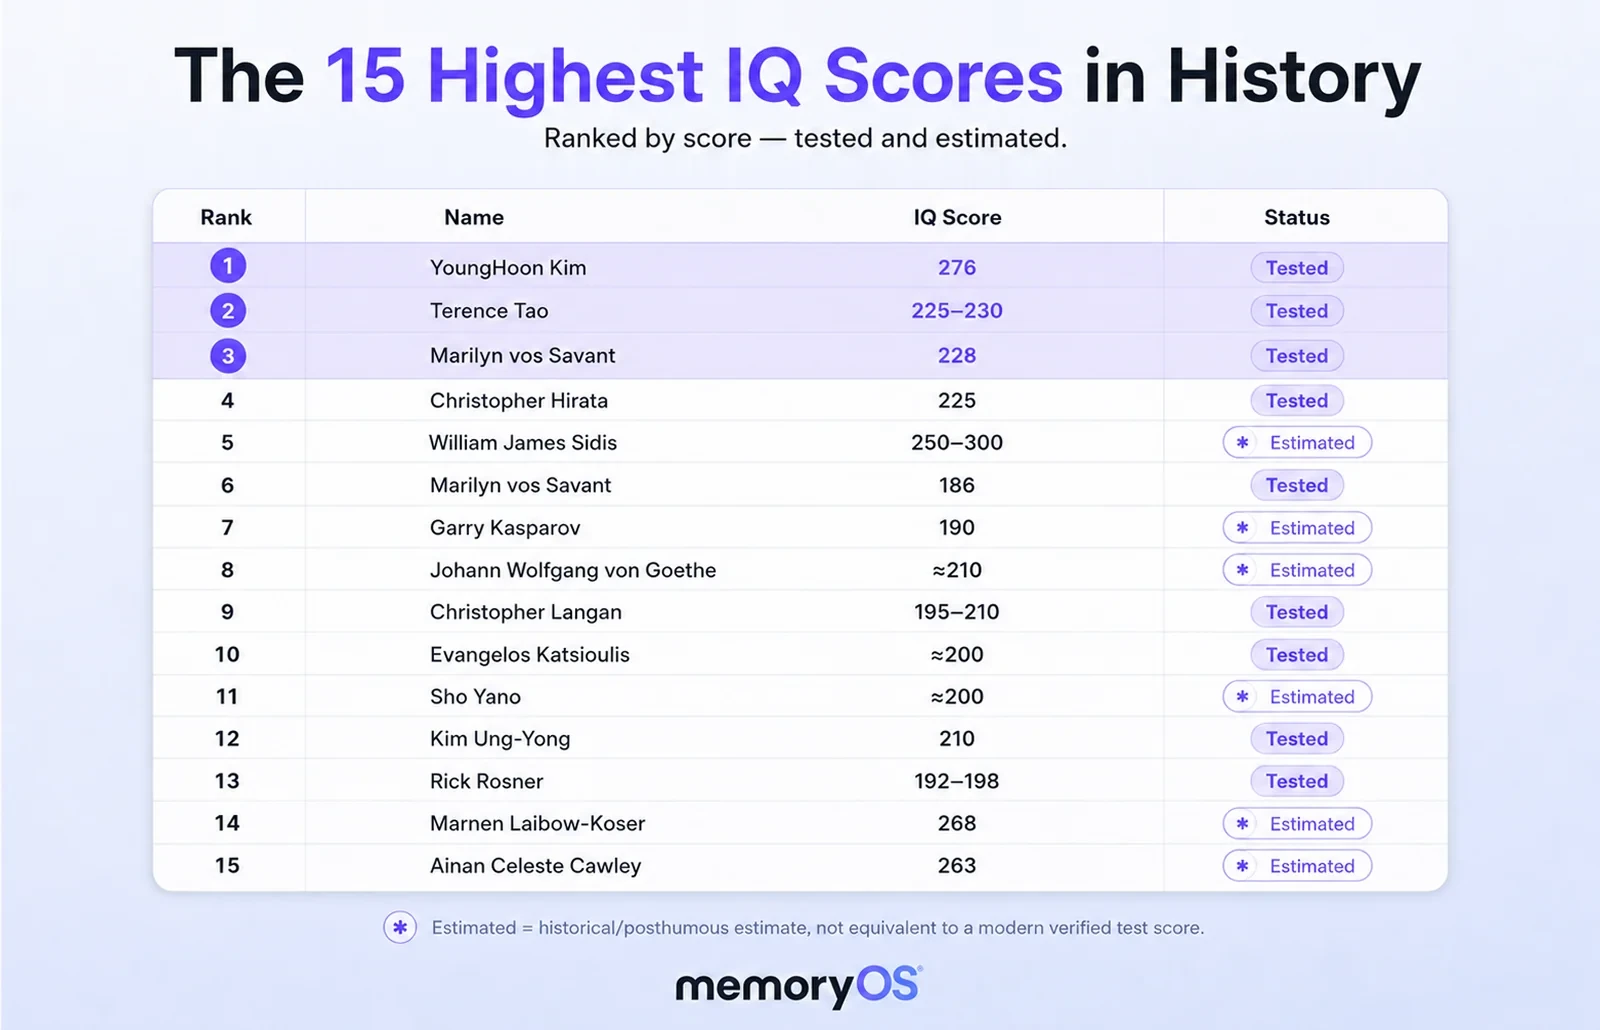This screenshot has height=1030, width=1600.
Task: Click the rank 3 circle badge
Action: [x=228, y=356]
